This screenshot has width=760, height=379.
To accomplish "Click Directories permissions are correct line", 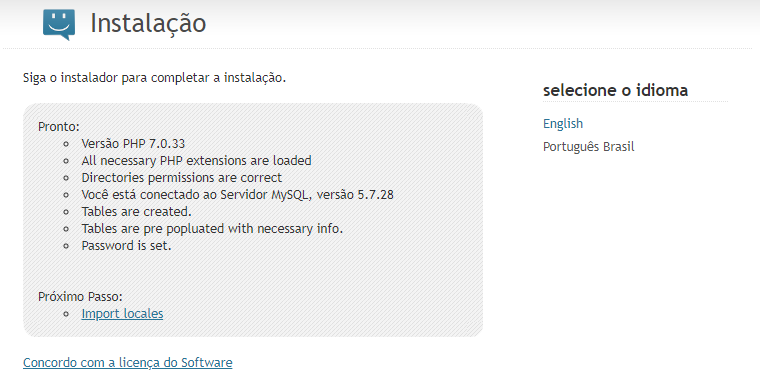I will (182, 177).
